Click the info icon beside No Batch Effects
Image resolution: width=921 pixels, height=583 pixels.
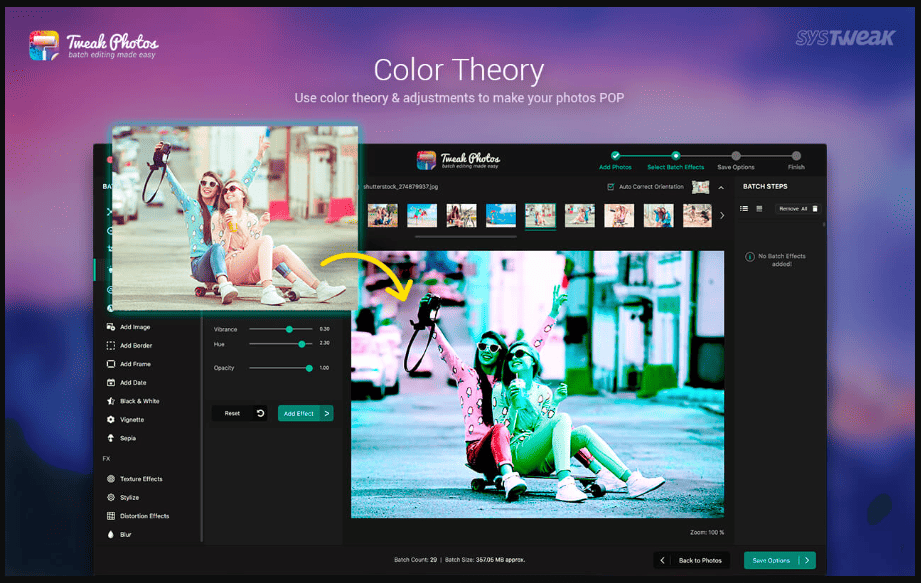coord(749,257)
